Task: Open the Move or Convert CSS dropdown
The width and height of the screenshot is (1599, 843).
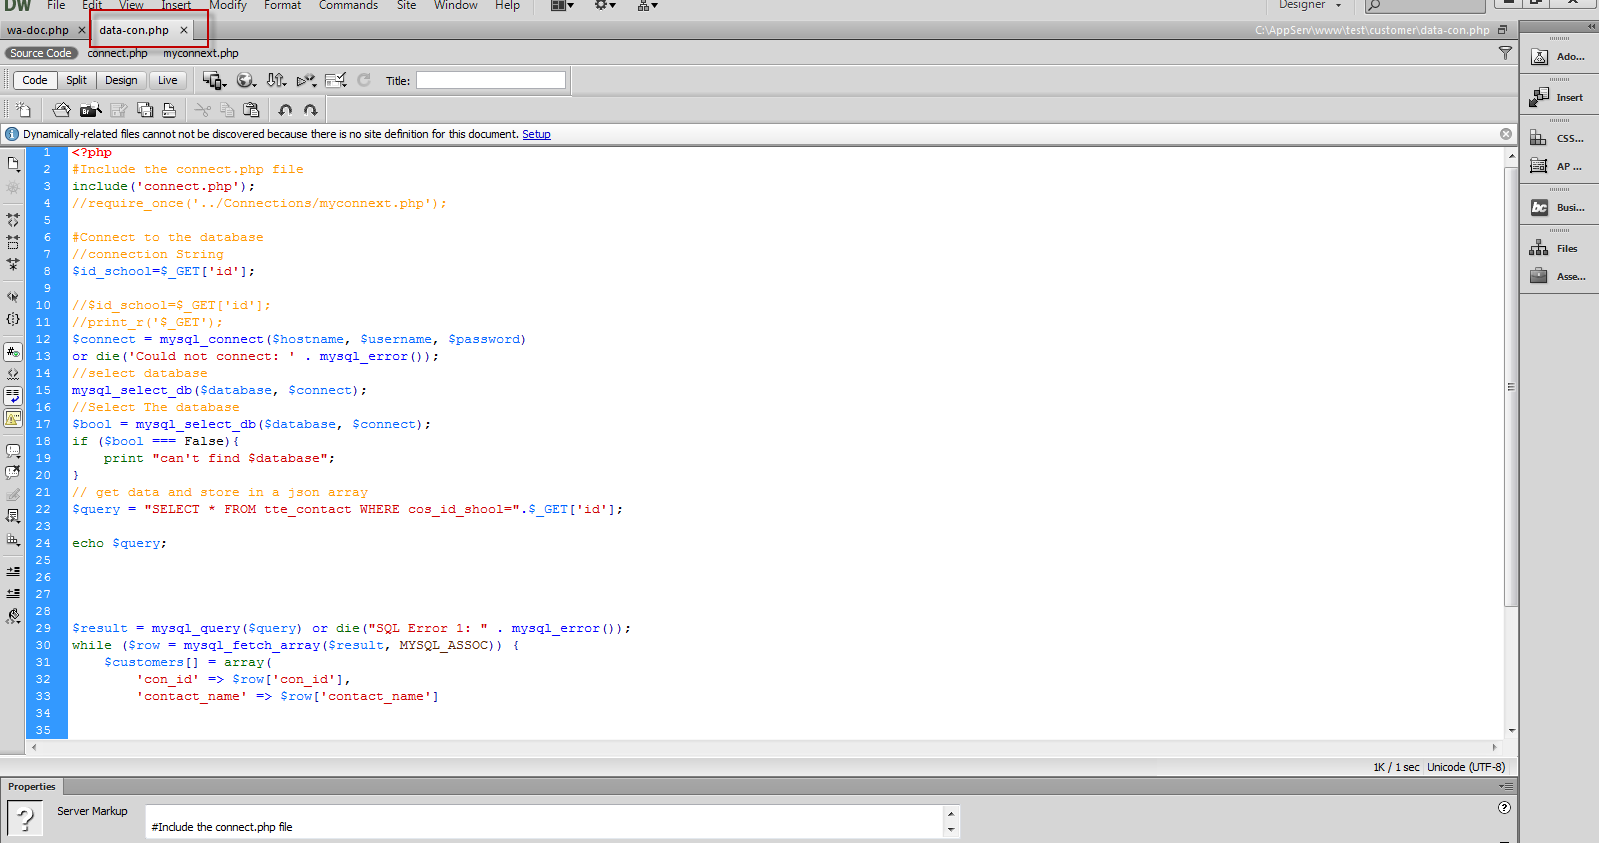Action: [x=13, y=539]
